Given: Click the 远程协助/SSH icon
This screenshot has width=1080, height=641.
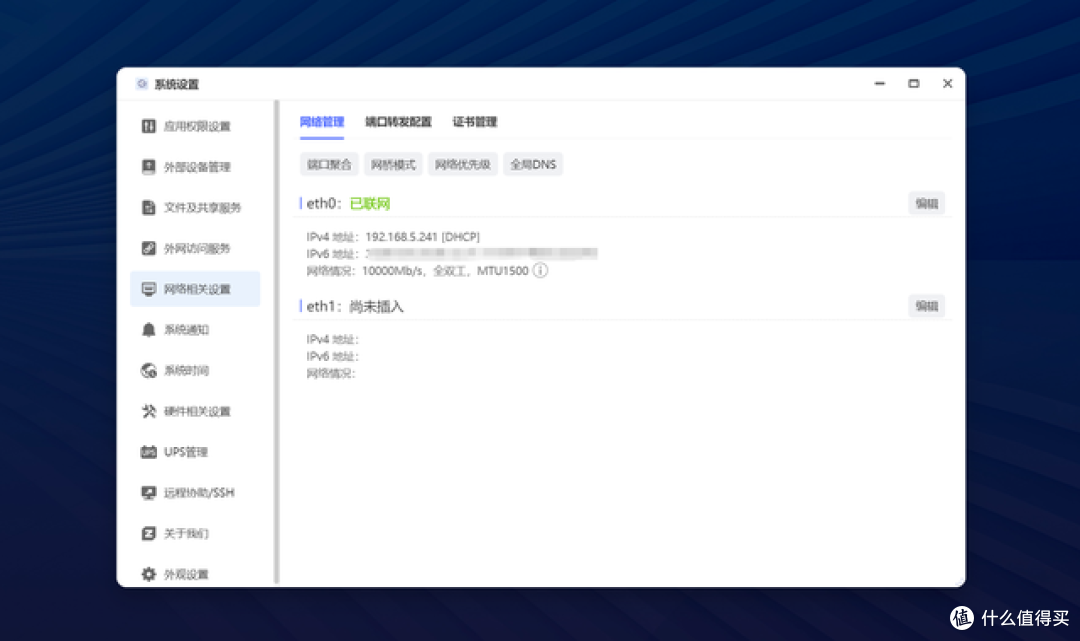Looking at the screenshot, I should pyautogui.click(x=148, y=492).
